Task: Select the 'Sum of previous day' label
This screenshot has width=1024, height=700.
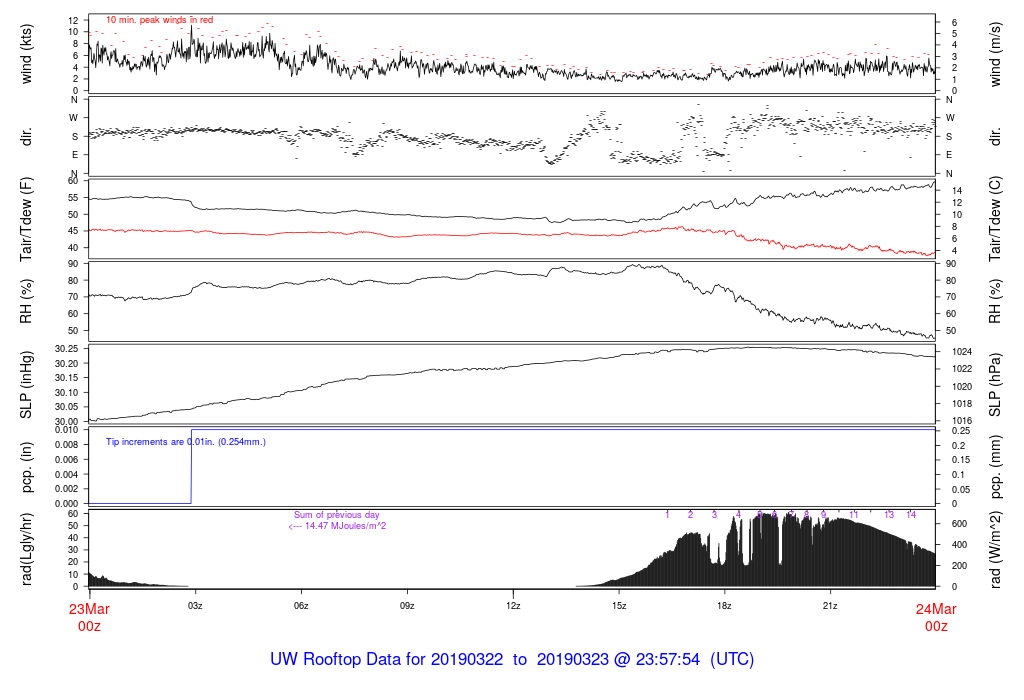Action: pos(337,515)
